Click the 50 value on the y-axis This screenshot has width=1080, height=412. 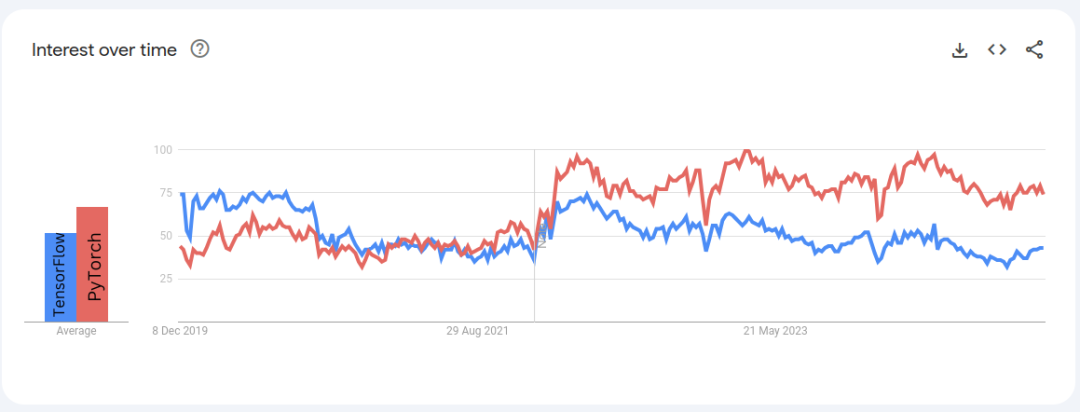[x=163, y=235]
